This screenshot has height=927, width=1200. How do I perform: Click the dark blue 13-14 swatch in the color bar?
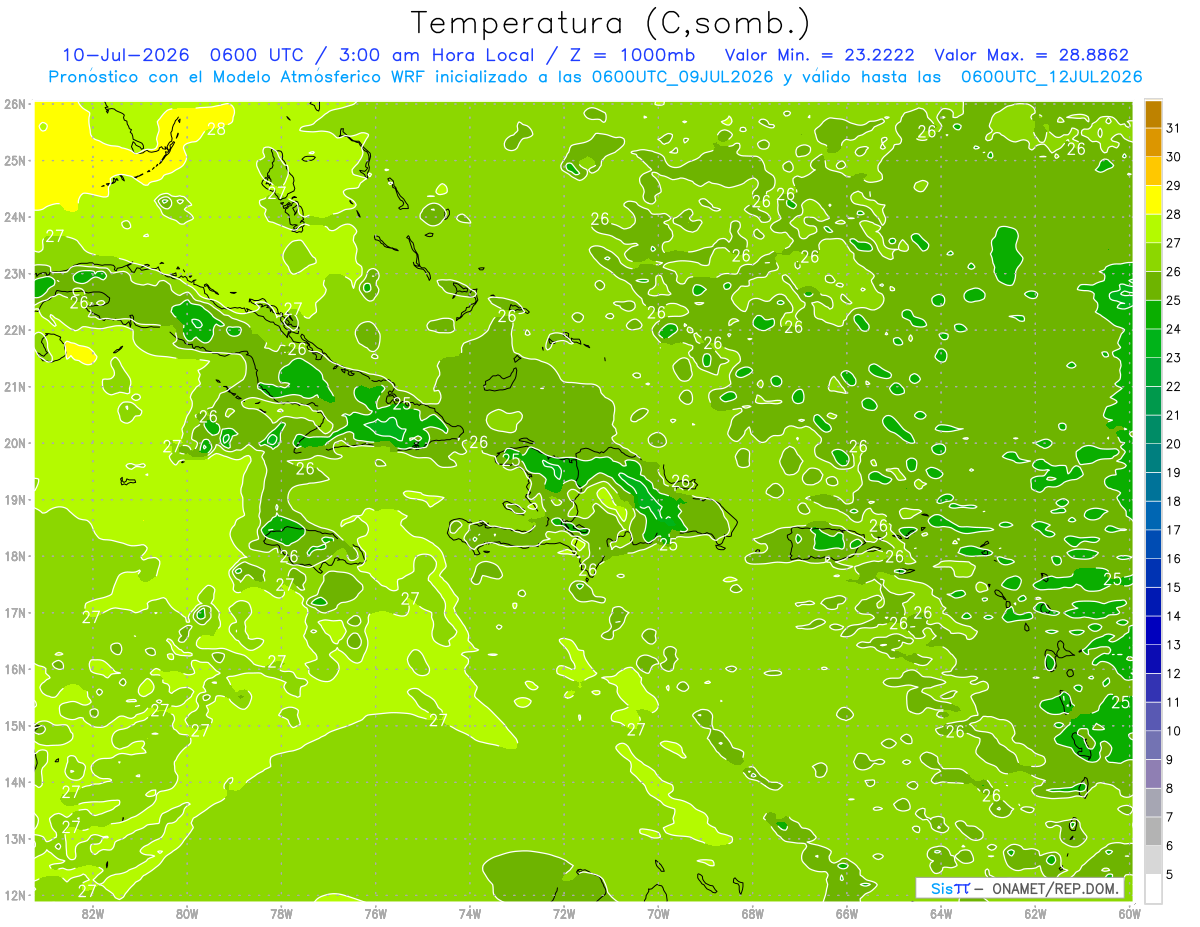click(x=1153, y=630)
